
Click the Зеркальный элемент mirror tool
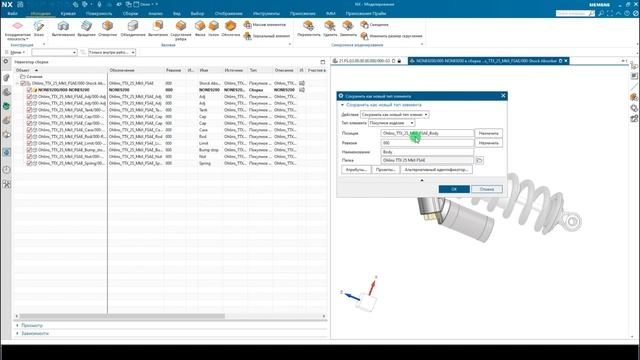pyautogui.click(x=267, y=36)
